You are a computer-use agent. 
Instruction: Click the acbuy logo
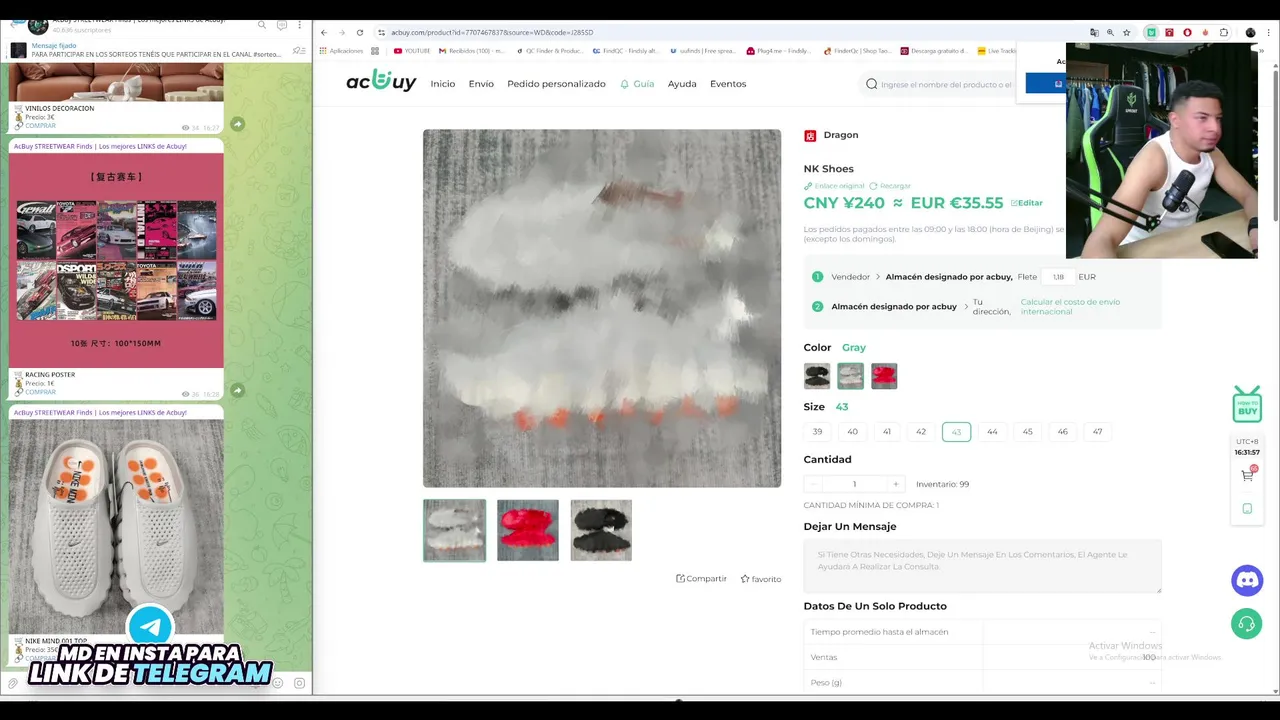(x=381, y=82)
